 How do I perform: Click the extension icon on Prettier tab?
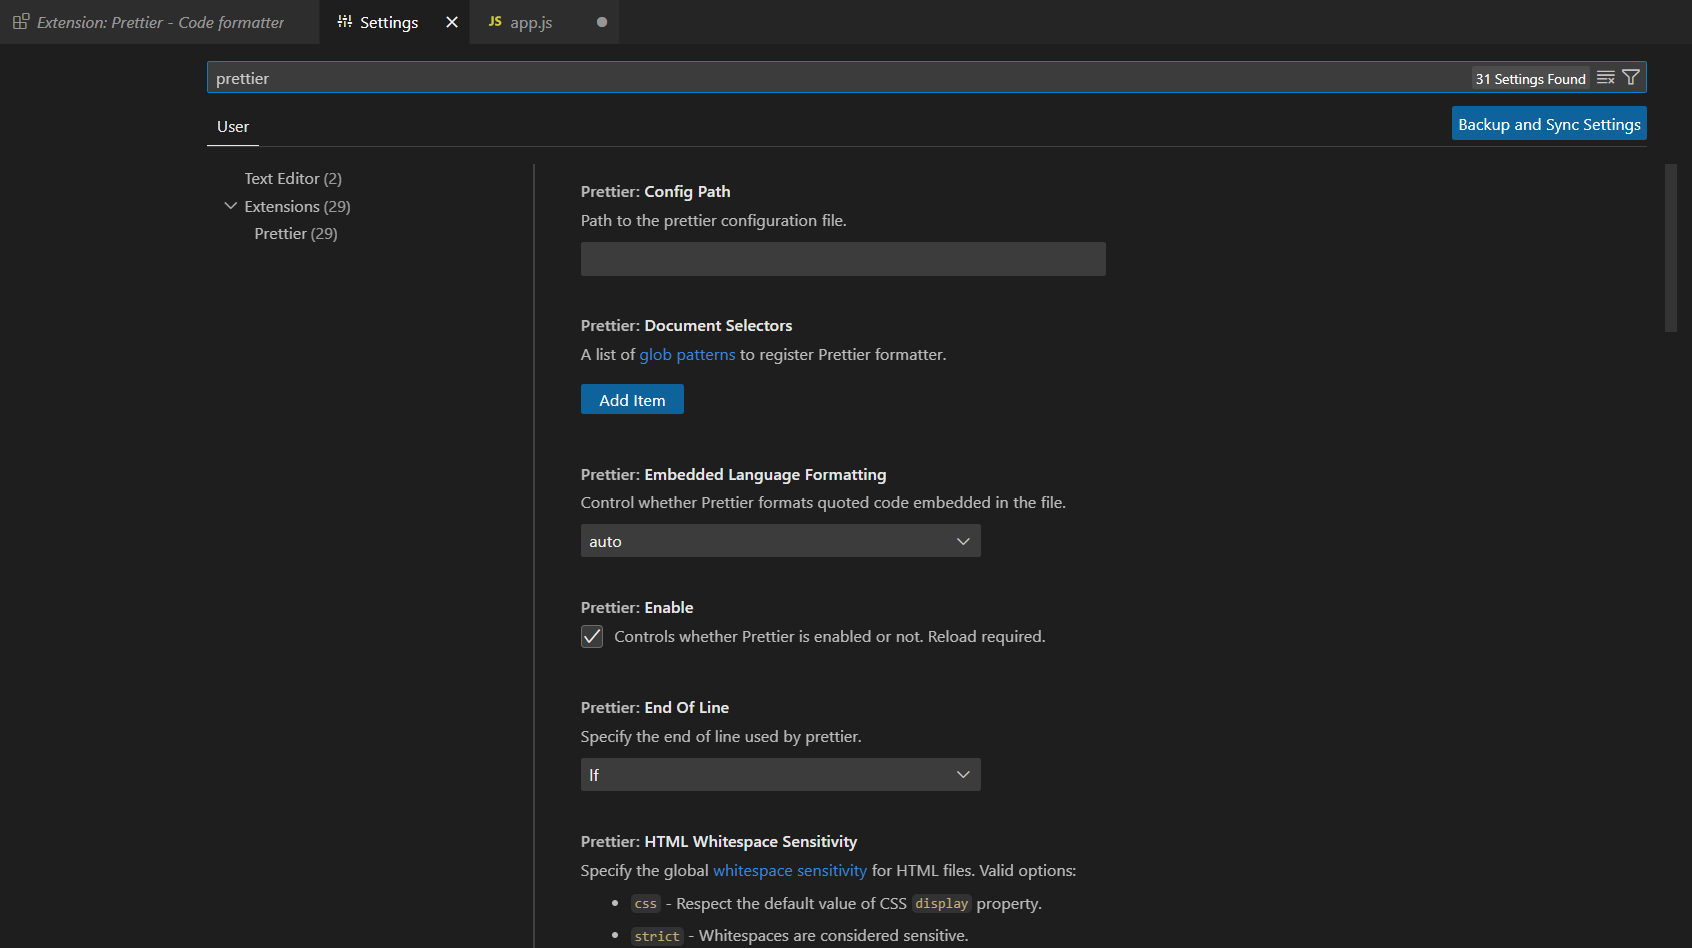(x=20, y=22)
